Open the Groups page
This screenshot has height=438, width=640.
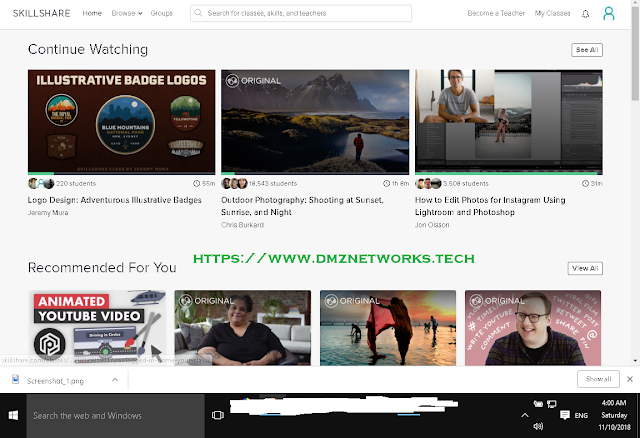(x=161, y=13)
